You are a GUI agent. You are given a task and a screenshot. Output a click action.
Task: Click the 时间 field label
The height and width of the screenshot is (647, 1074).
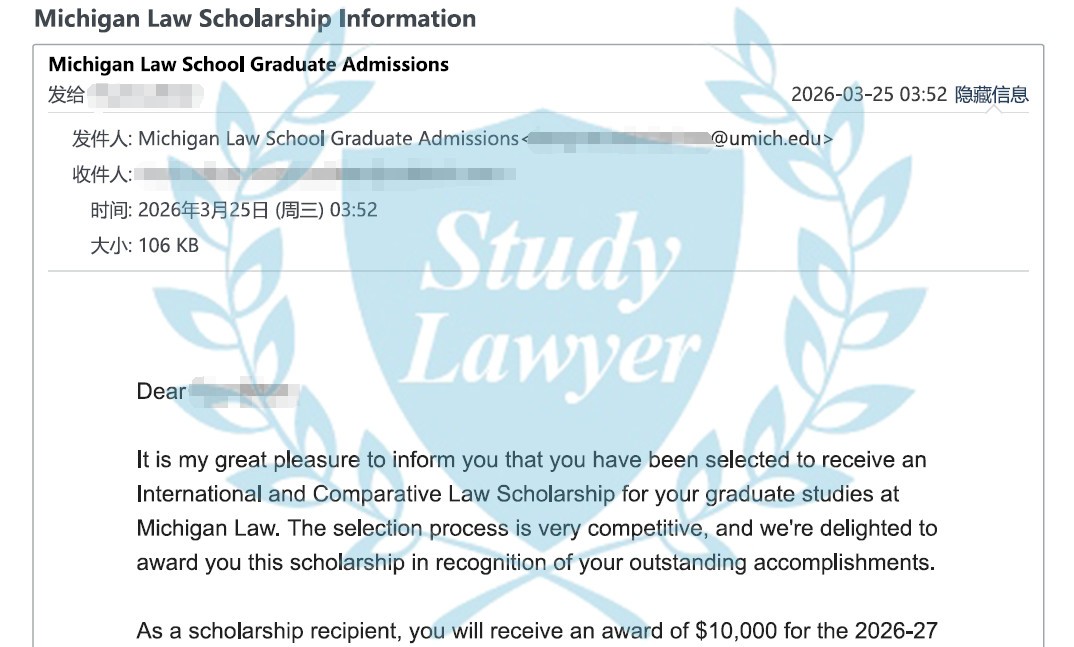[x=110, y=210]
